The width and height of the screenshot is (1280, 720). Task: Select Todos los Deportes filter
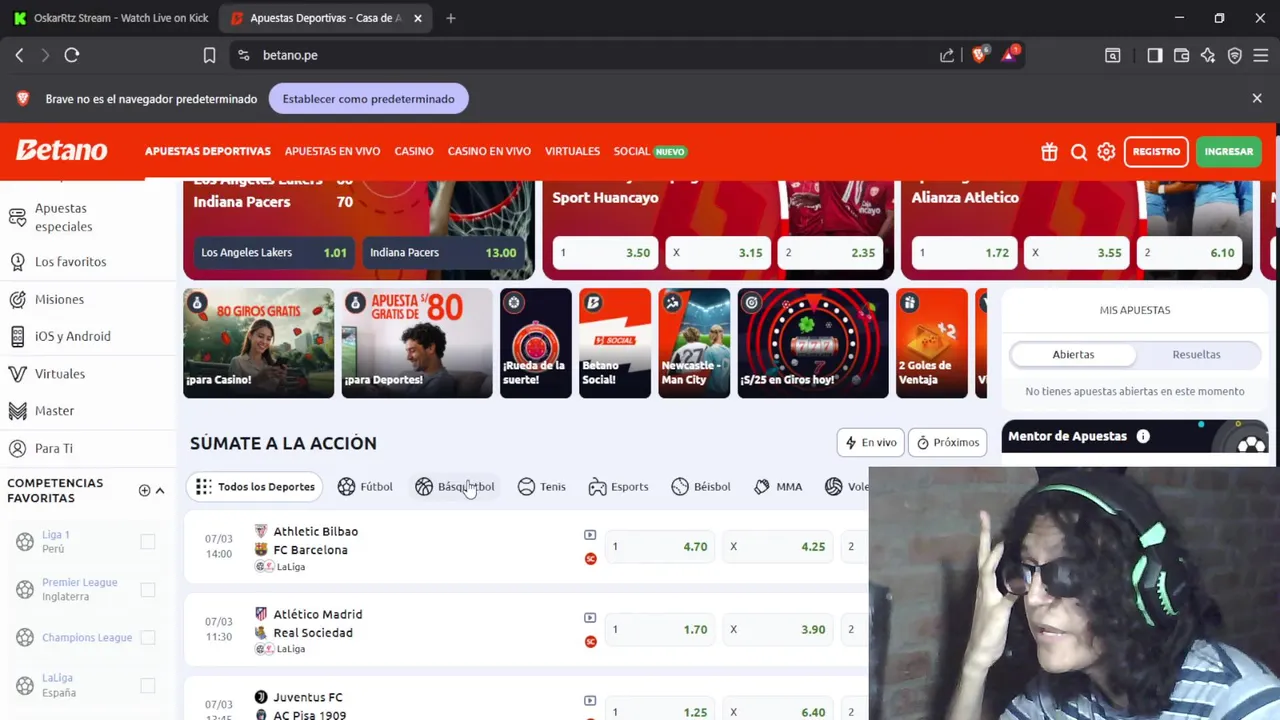[256, 487]
